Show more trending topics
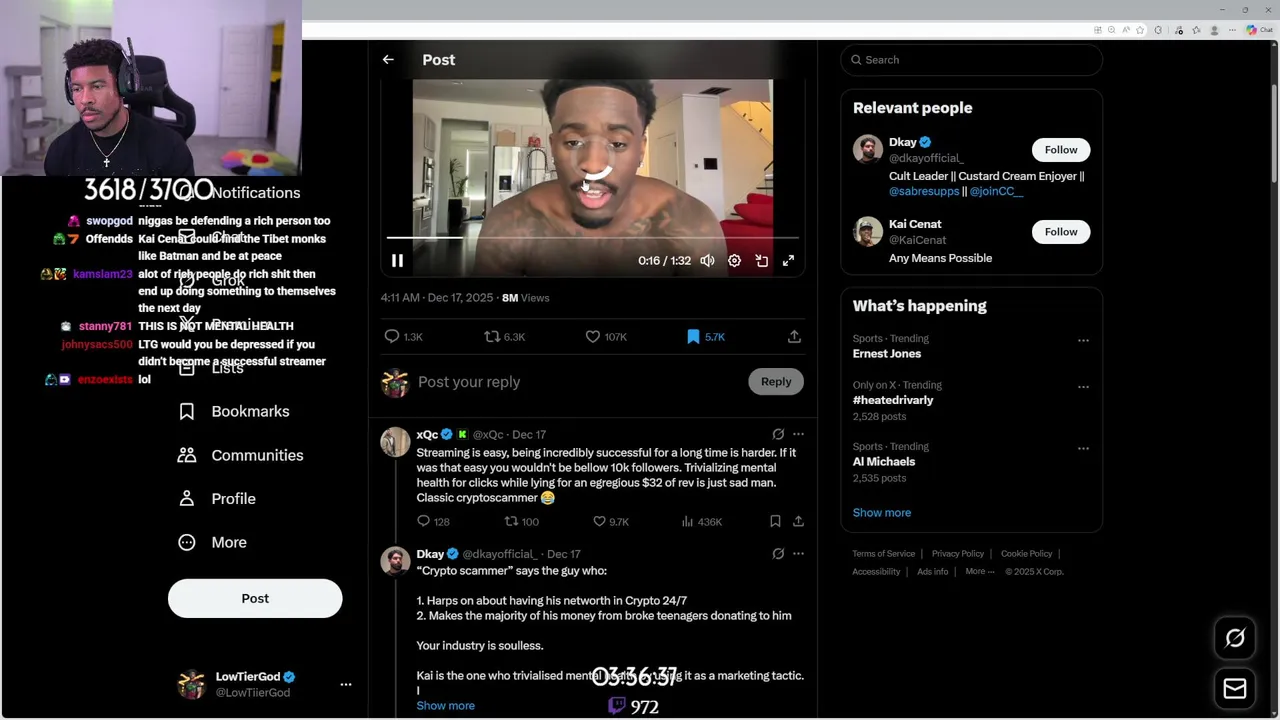Viewport: 1280px width, 720px height. point(882,513)
